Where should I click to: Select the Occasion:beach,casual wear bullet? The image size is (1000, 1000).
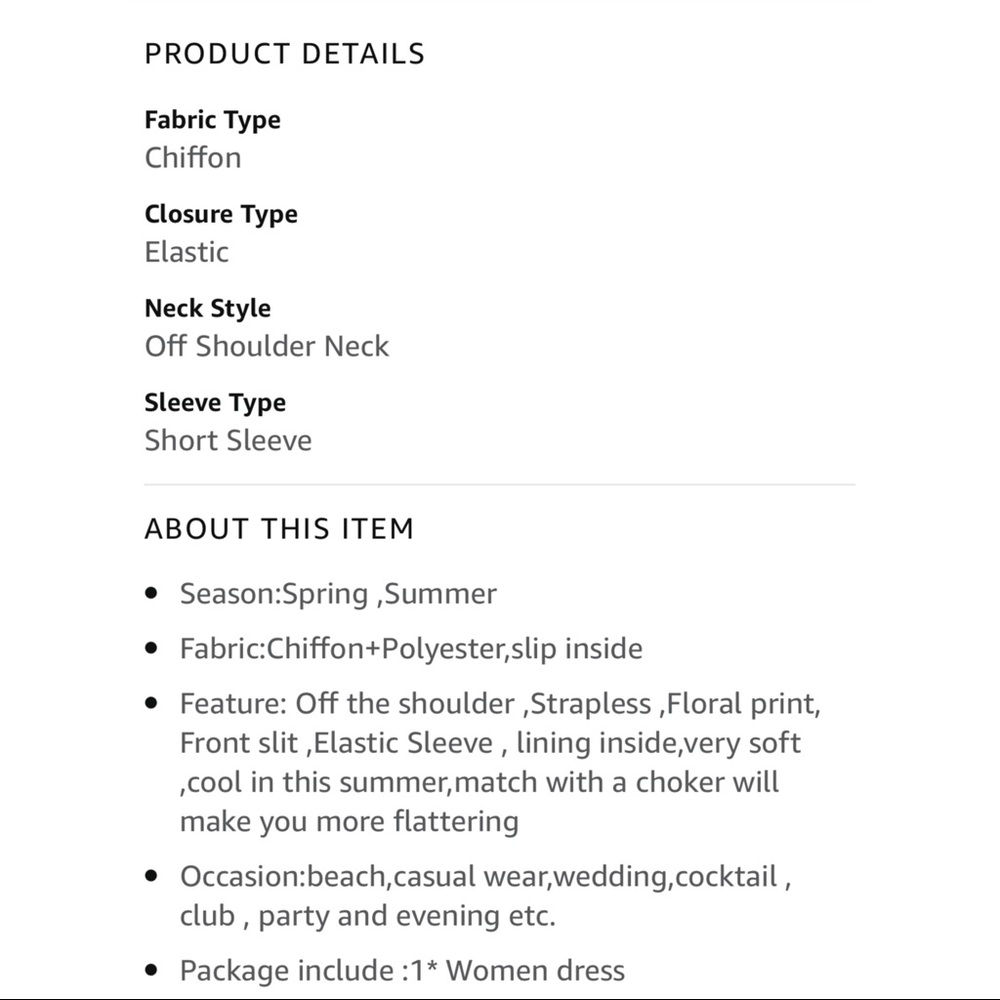485,877
